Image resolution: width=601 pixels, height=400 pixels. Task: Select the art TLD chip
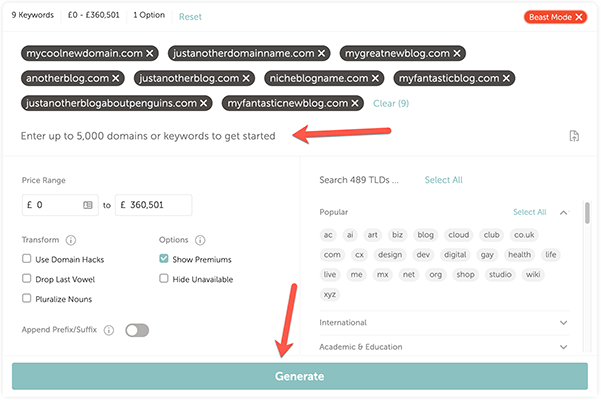[x=373, y=235]
